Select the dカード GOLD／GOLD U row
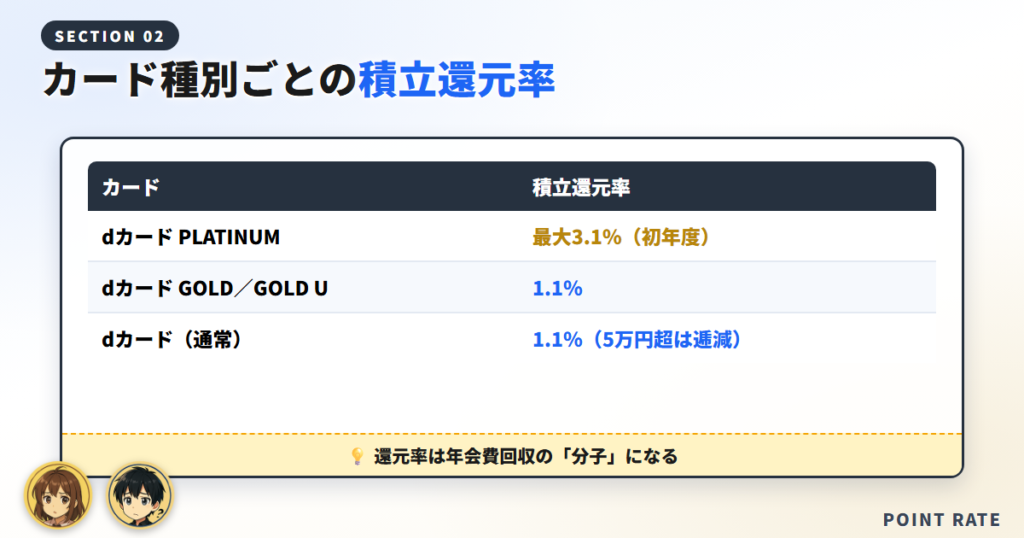This screenshot has width=1024, height=538. click(x=512, y=287)
